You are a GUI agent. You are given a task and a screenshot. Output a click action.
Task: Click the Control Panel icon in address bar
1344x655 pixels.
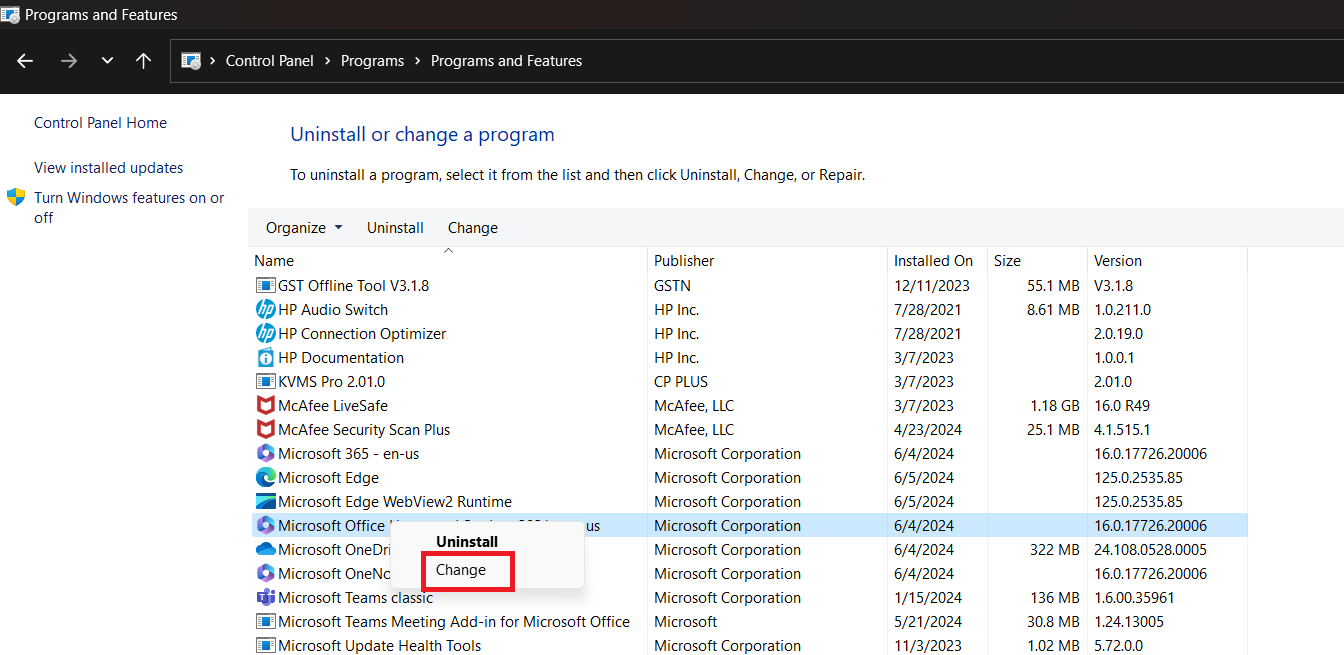(x=191, y=61)
